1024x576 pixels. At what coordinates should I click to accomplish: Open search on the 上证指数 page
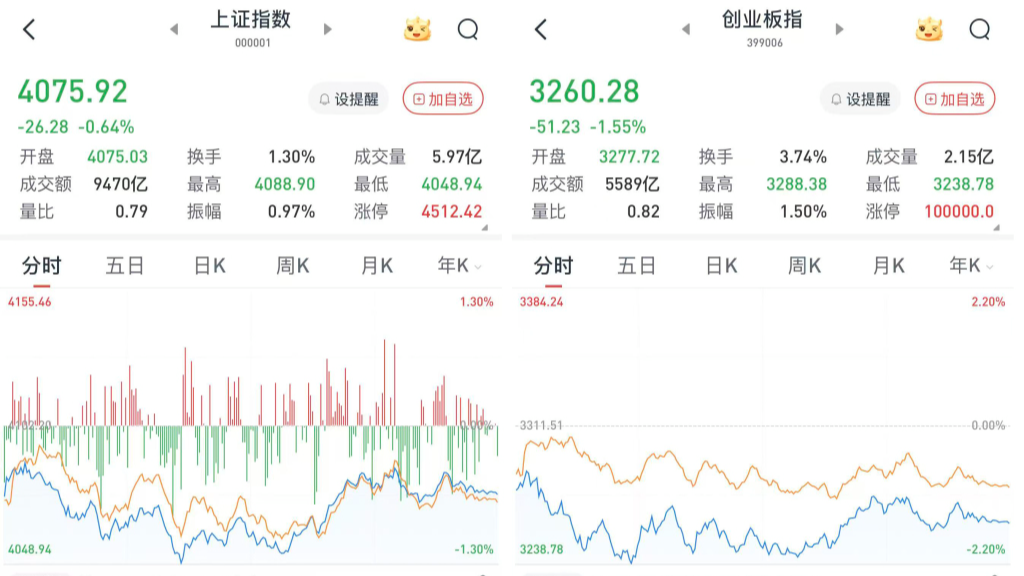(x=468, y=29)
